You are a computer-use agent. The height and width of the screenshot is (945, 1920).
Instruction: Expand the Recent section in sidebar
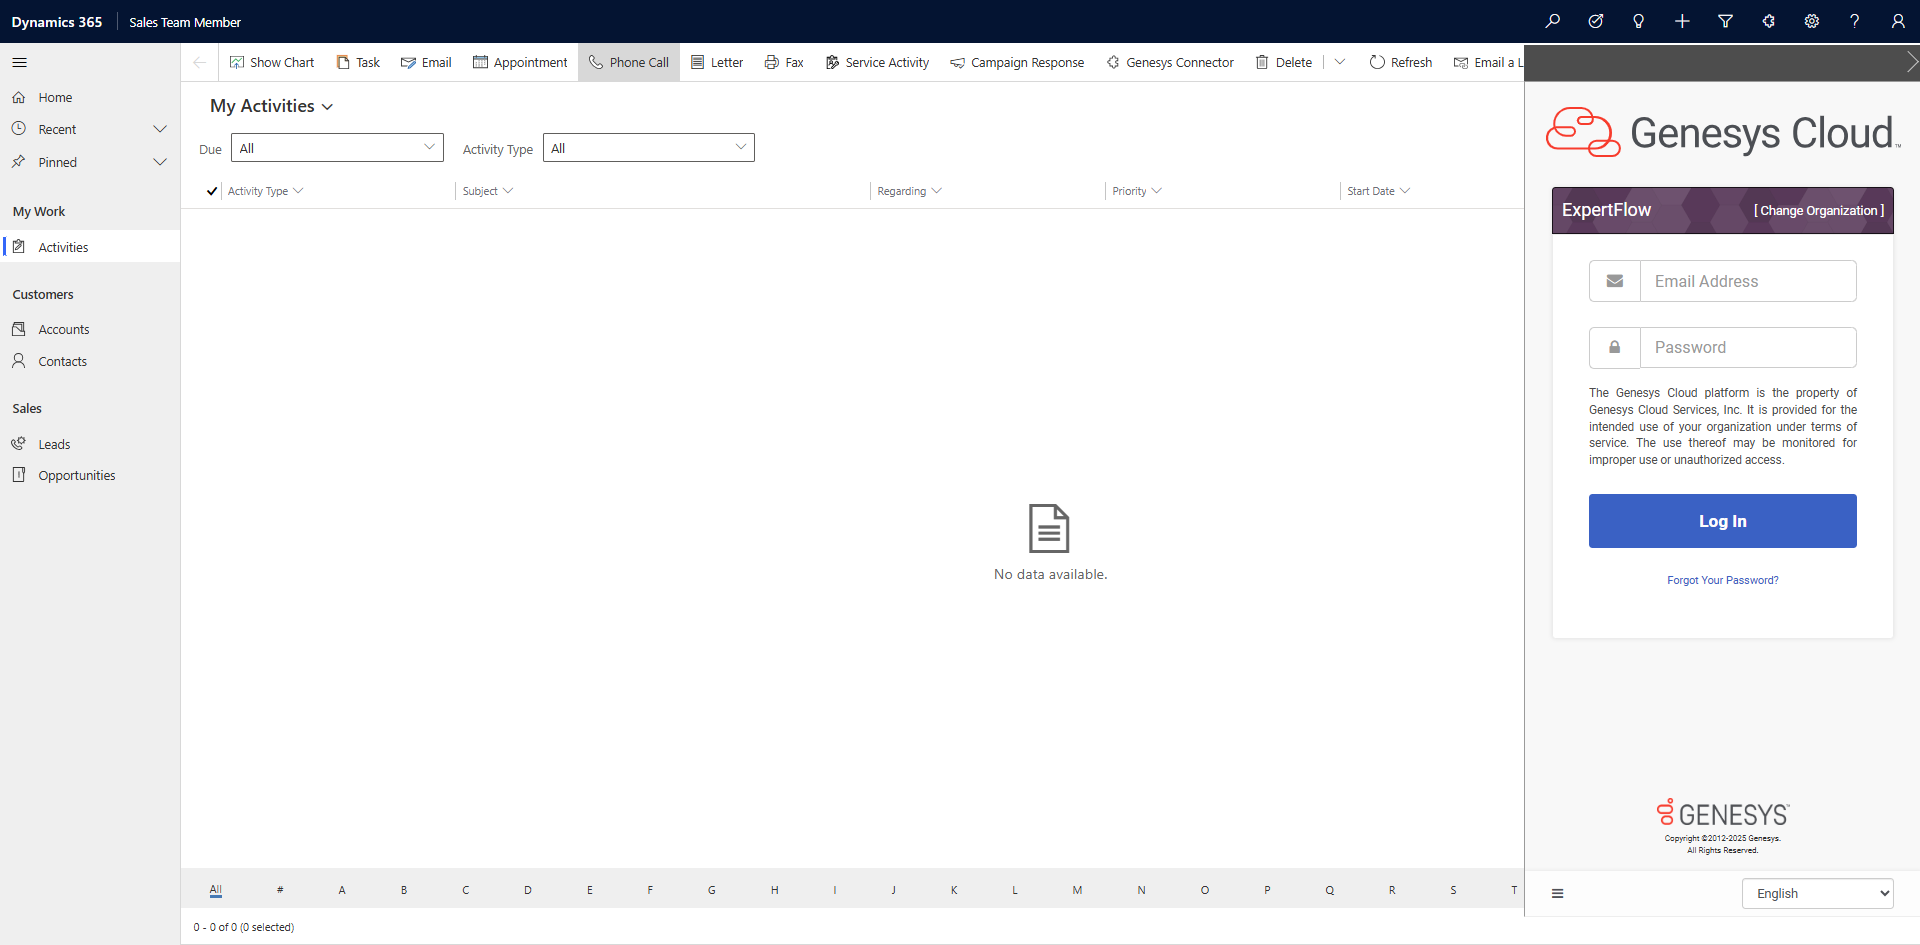[x=159, y=129]
